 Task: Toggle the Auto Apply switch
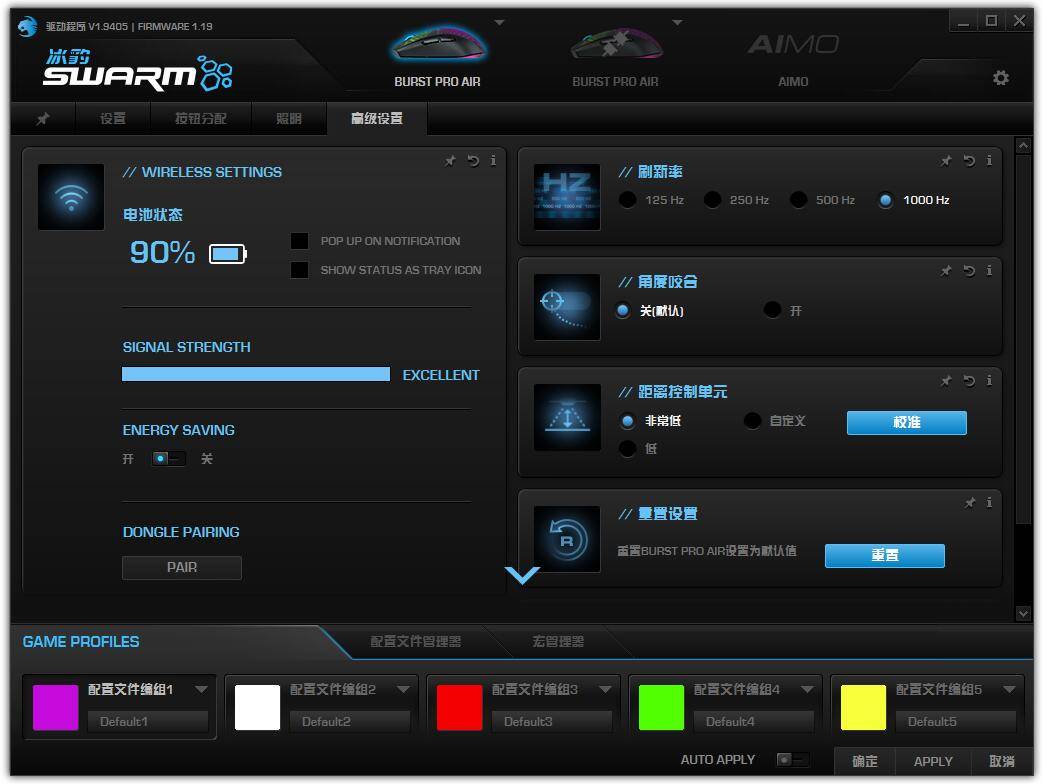point(793,759)
